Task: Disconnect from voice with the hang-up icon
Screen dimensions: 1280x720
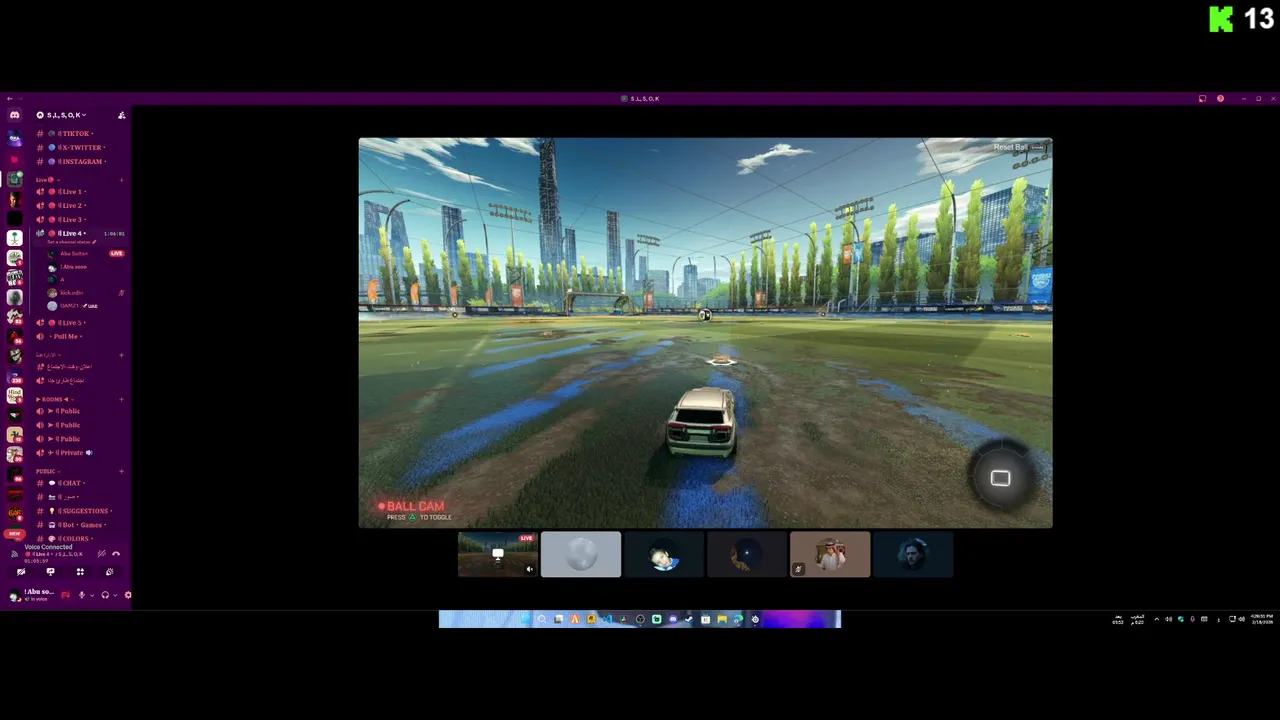Action: tap(116, 554)
